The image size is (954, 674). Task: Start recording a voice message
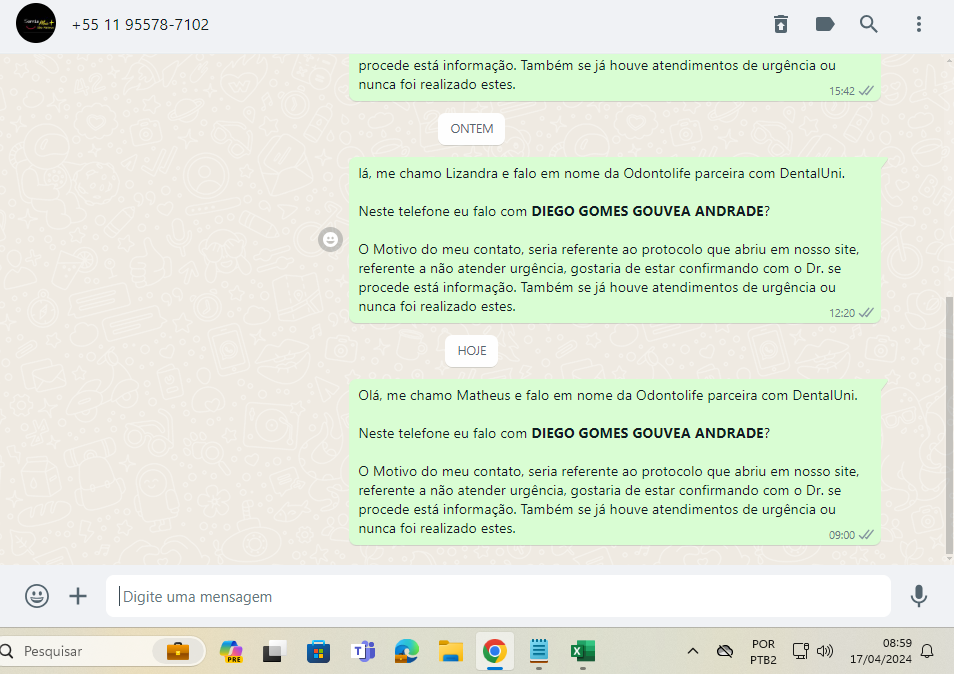pyautogui.click(x=919, y=596)
